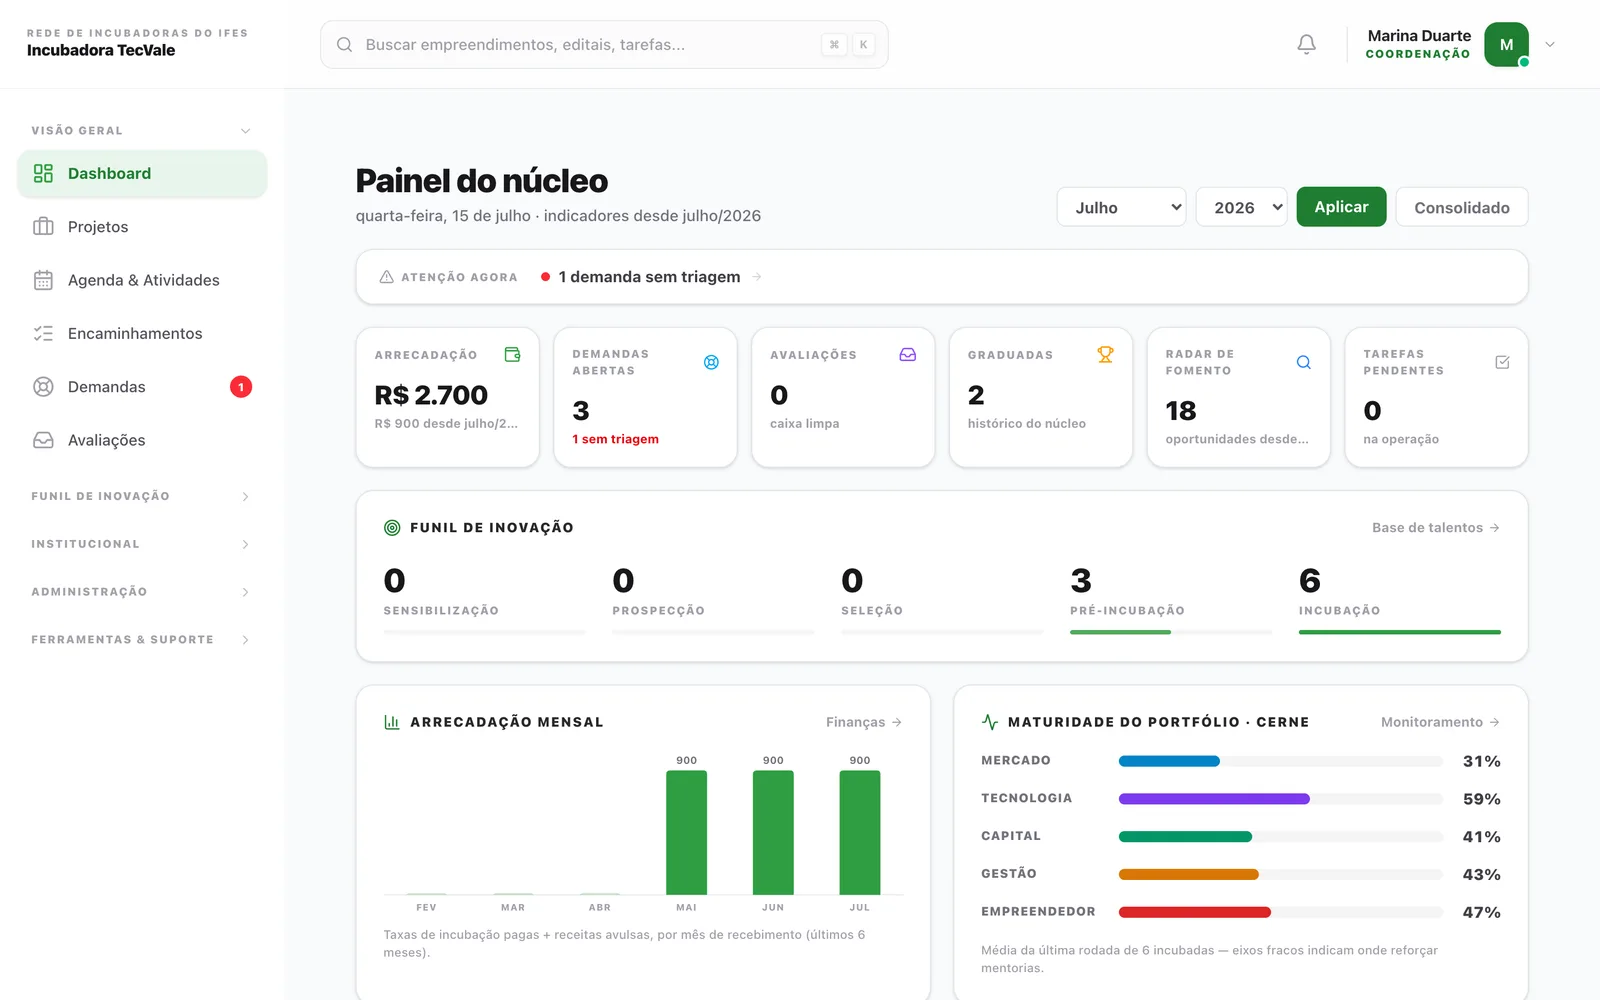This screenshot has width=1600, height=1000.
Task: Expand the Ferramentas & Suporte section
Action: 142,640
